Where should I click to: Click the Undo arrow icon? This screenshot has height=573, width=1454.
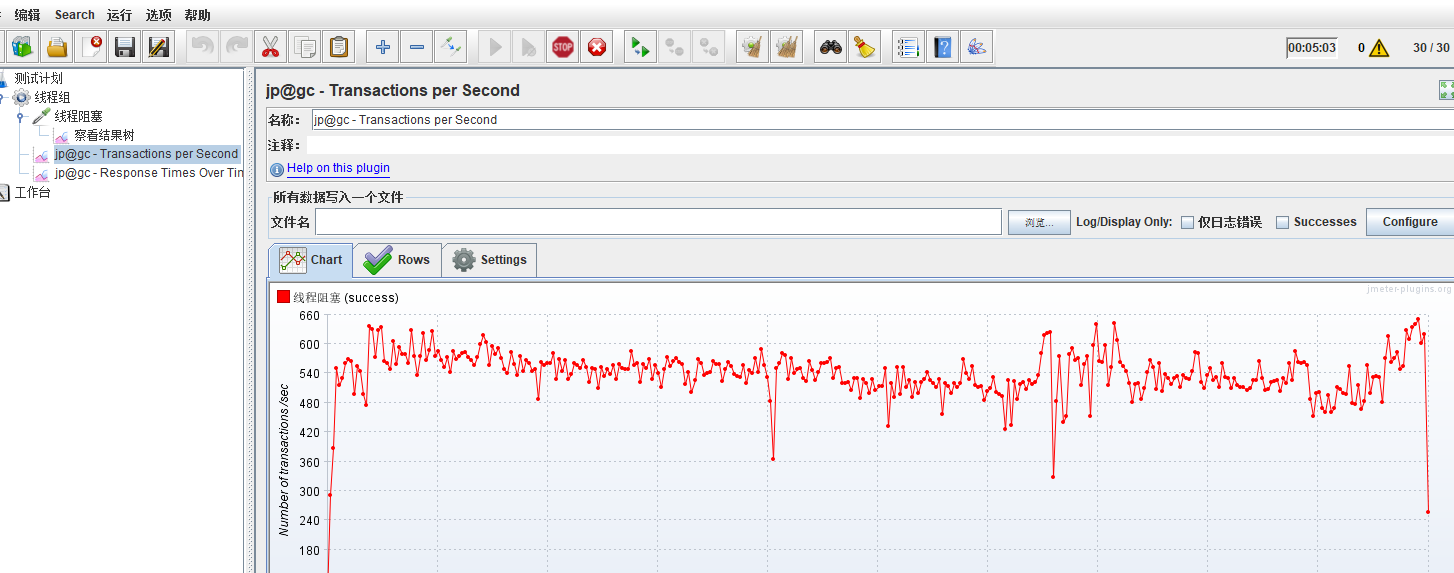click(202, 46)
